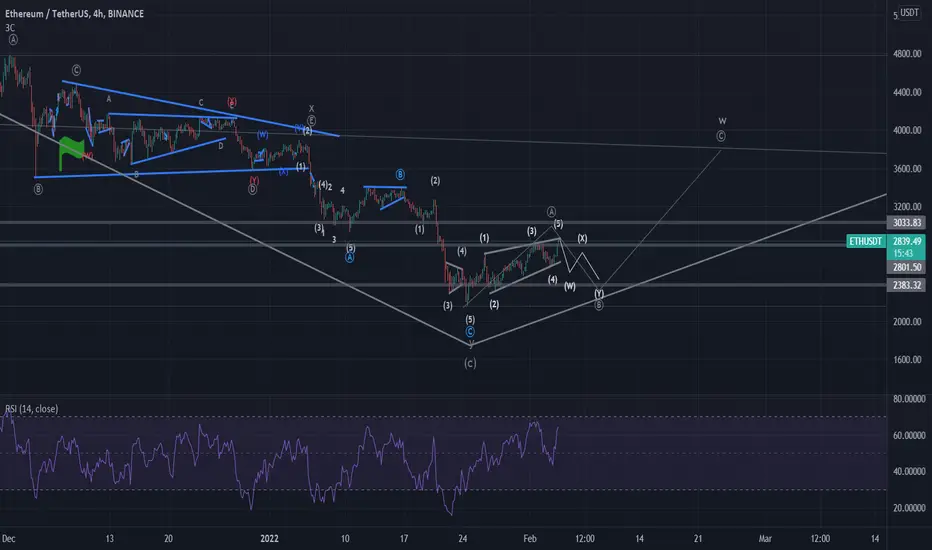Image resolution: width=932 pixels, height=550 pixels.
Task: Click the 3C text label
Action: (10, 27)
